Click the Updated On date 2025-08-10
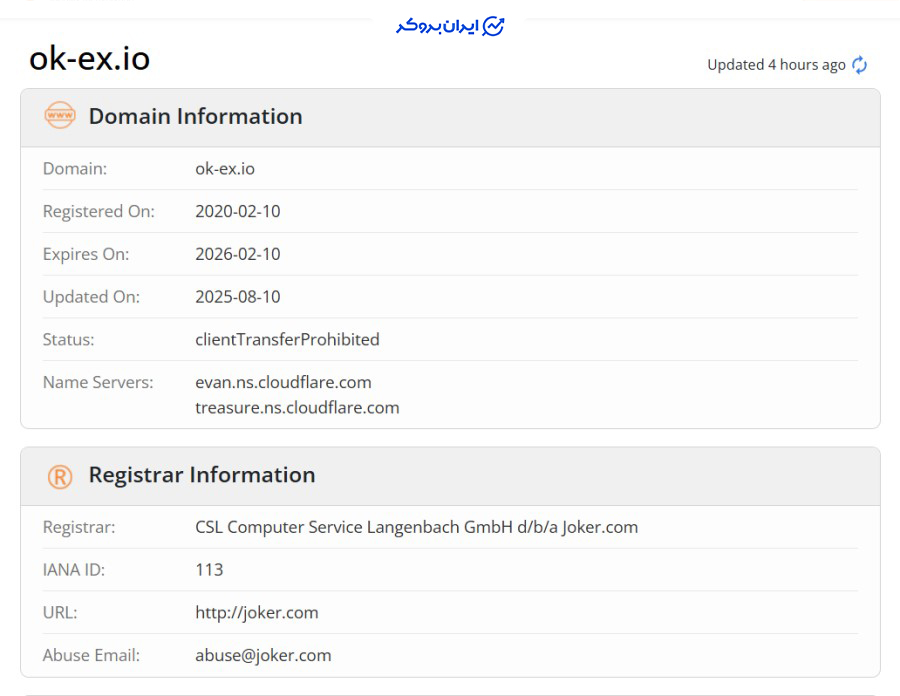 pyautogui.click(x=237, y=297)
